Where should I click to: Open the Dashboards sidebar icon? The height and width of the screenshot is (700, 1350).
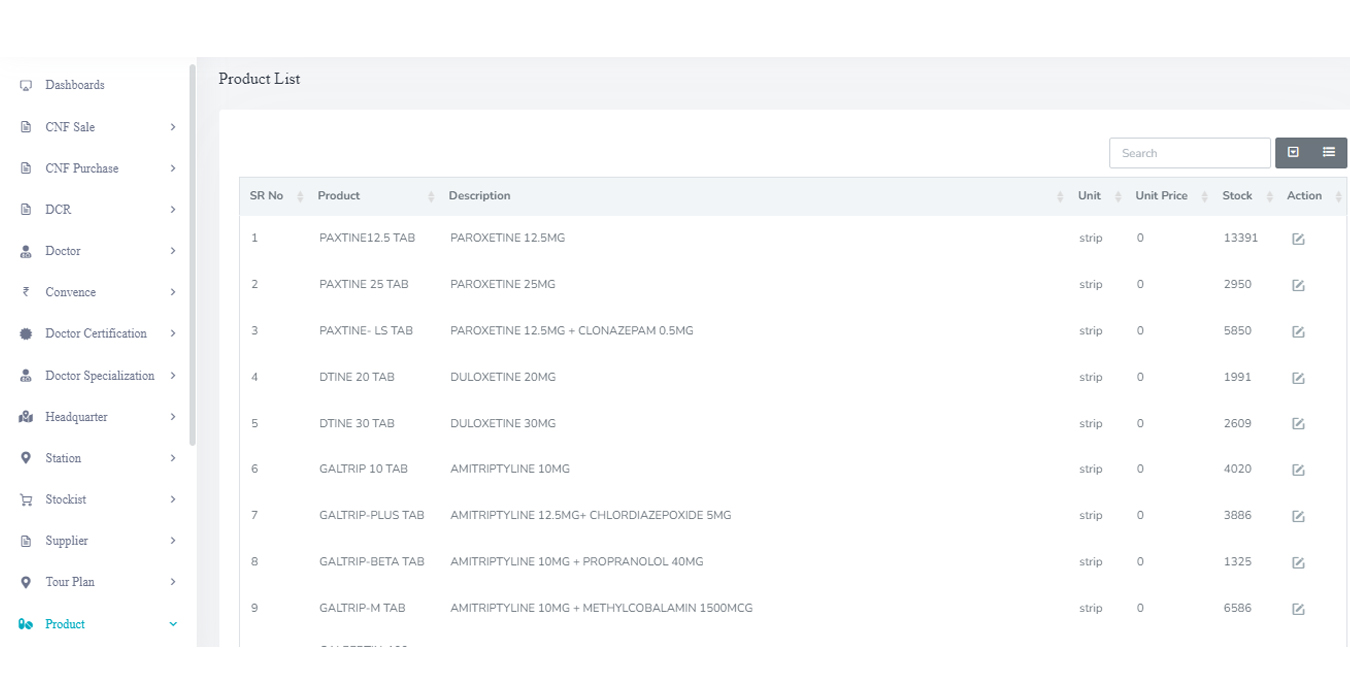[25, 85]
